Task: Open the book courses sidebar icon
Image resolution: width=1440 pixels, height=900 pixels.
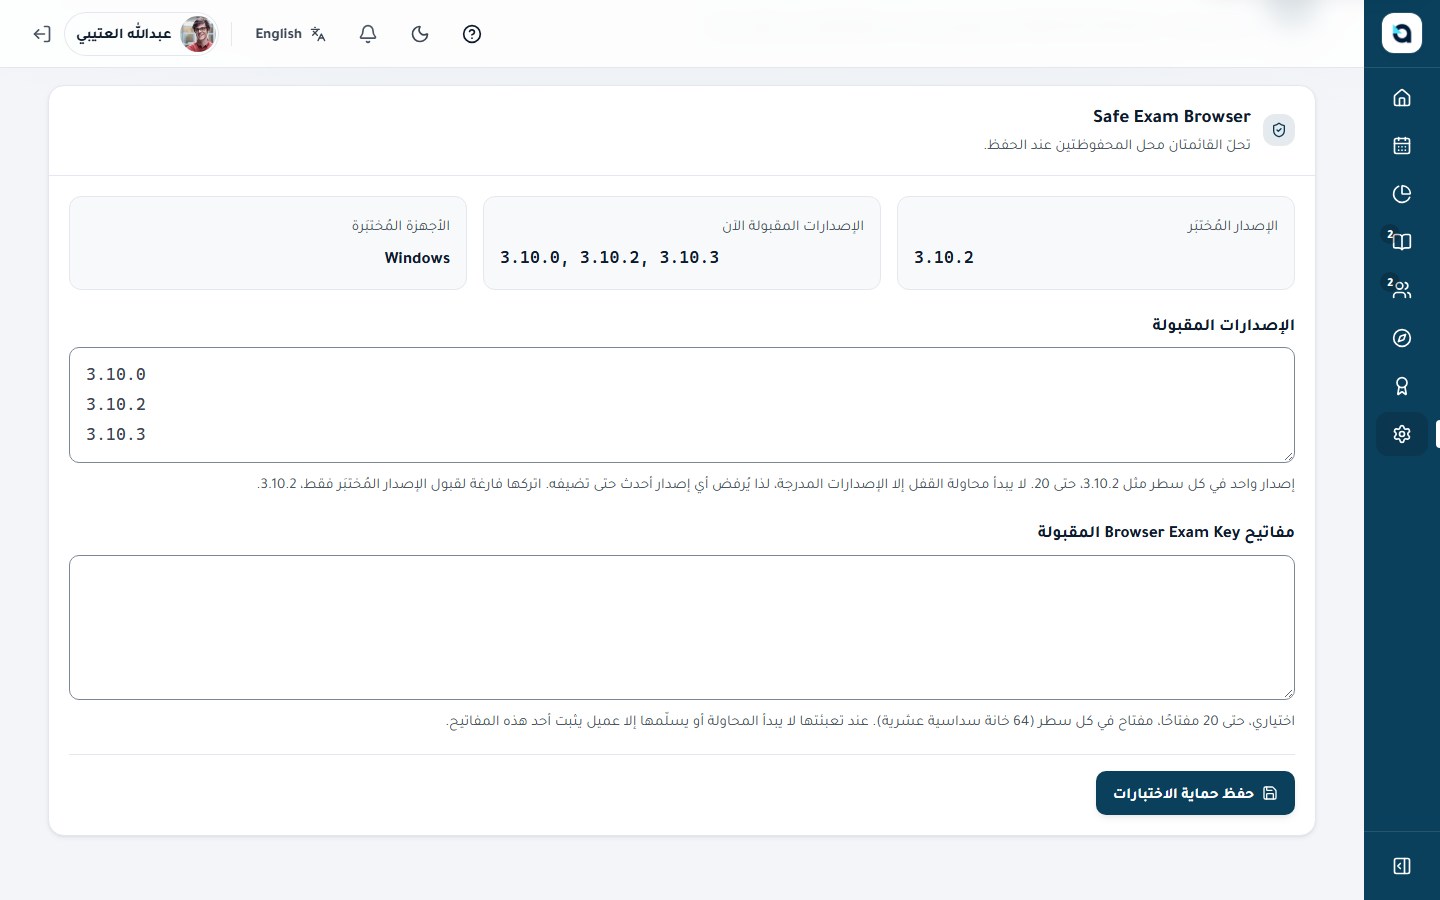Action: pyautogui.click(x=1402, y=241)
